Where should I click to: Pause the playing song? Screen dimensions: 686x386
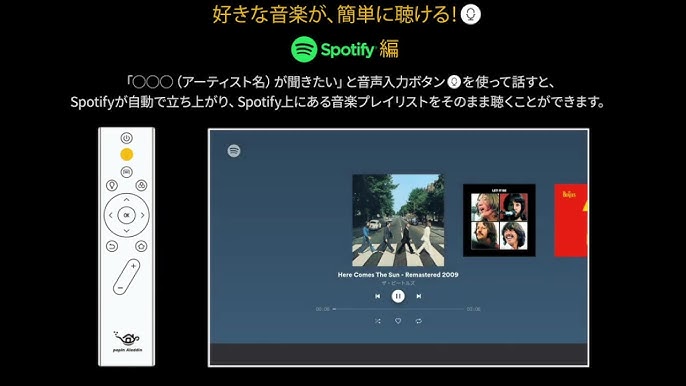pyautogui.click(x=398, y=296)
